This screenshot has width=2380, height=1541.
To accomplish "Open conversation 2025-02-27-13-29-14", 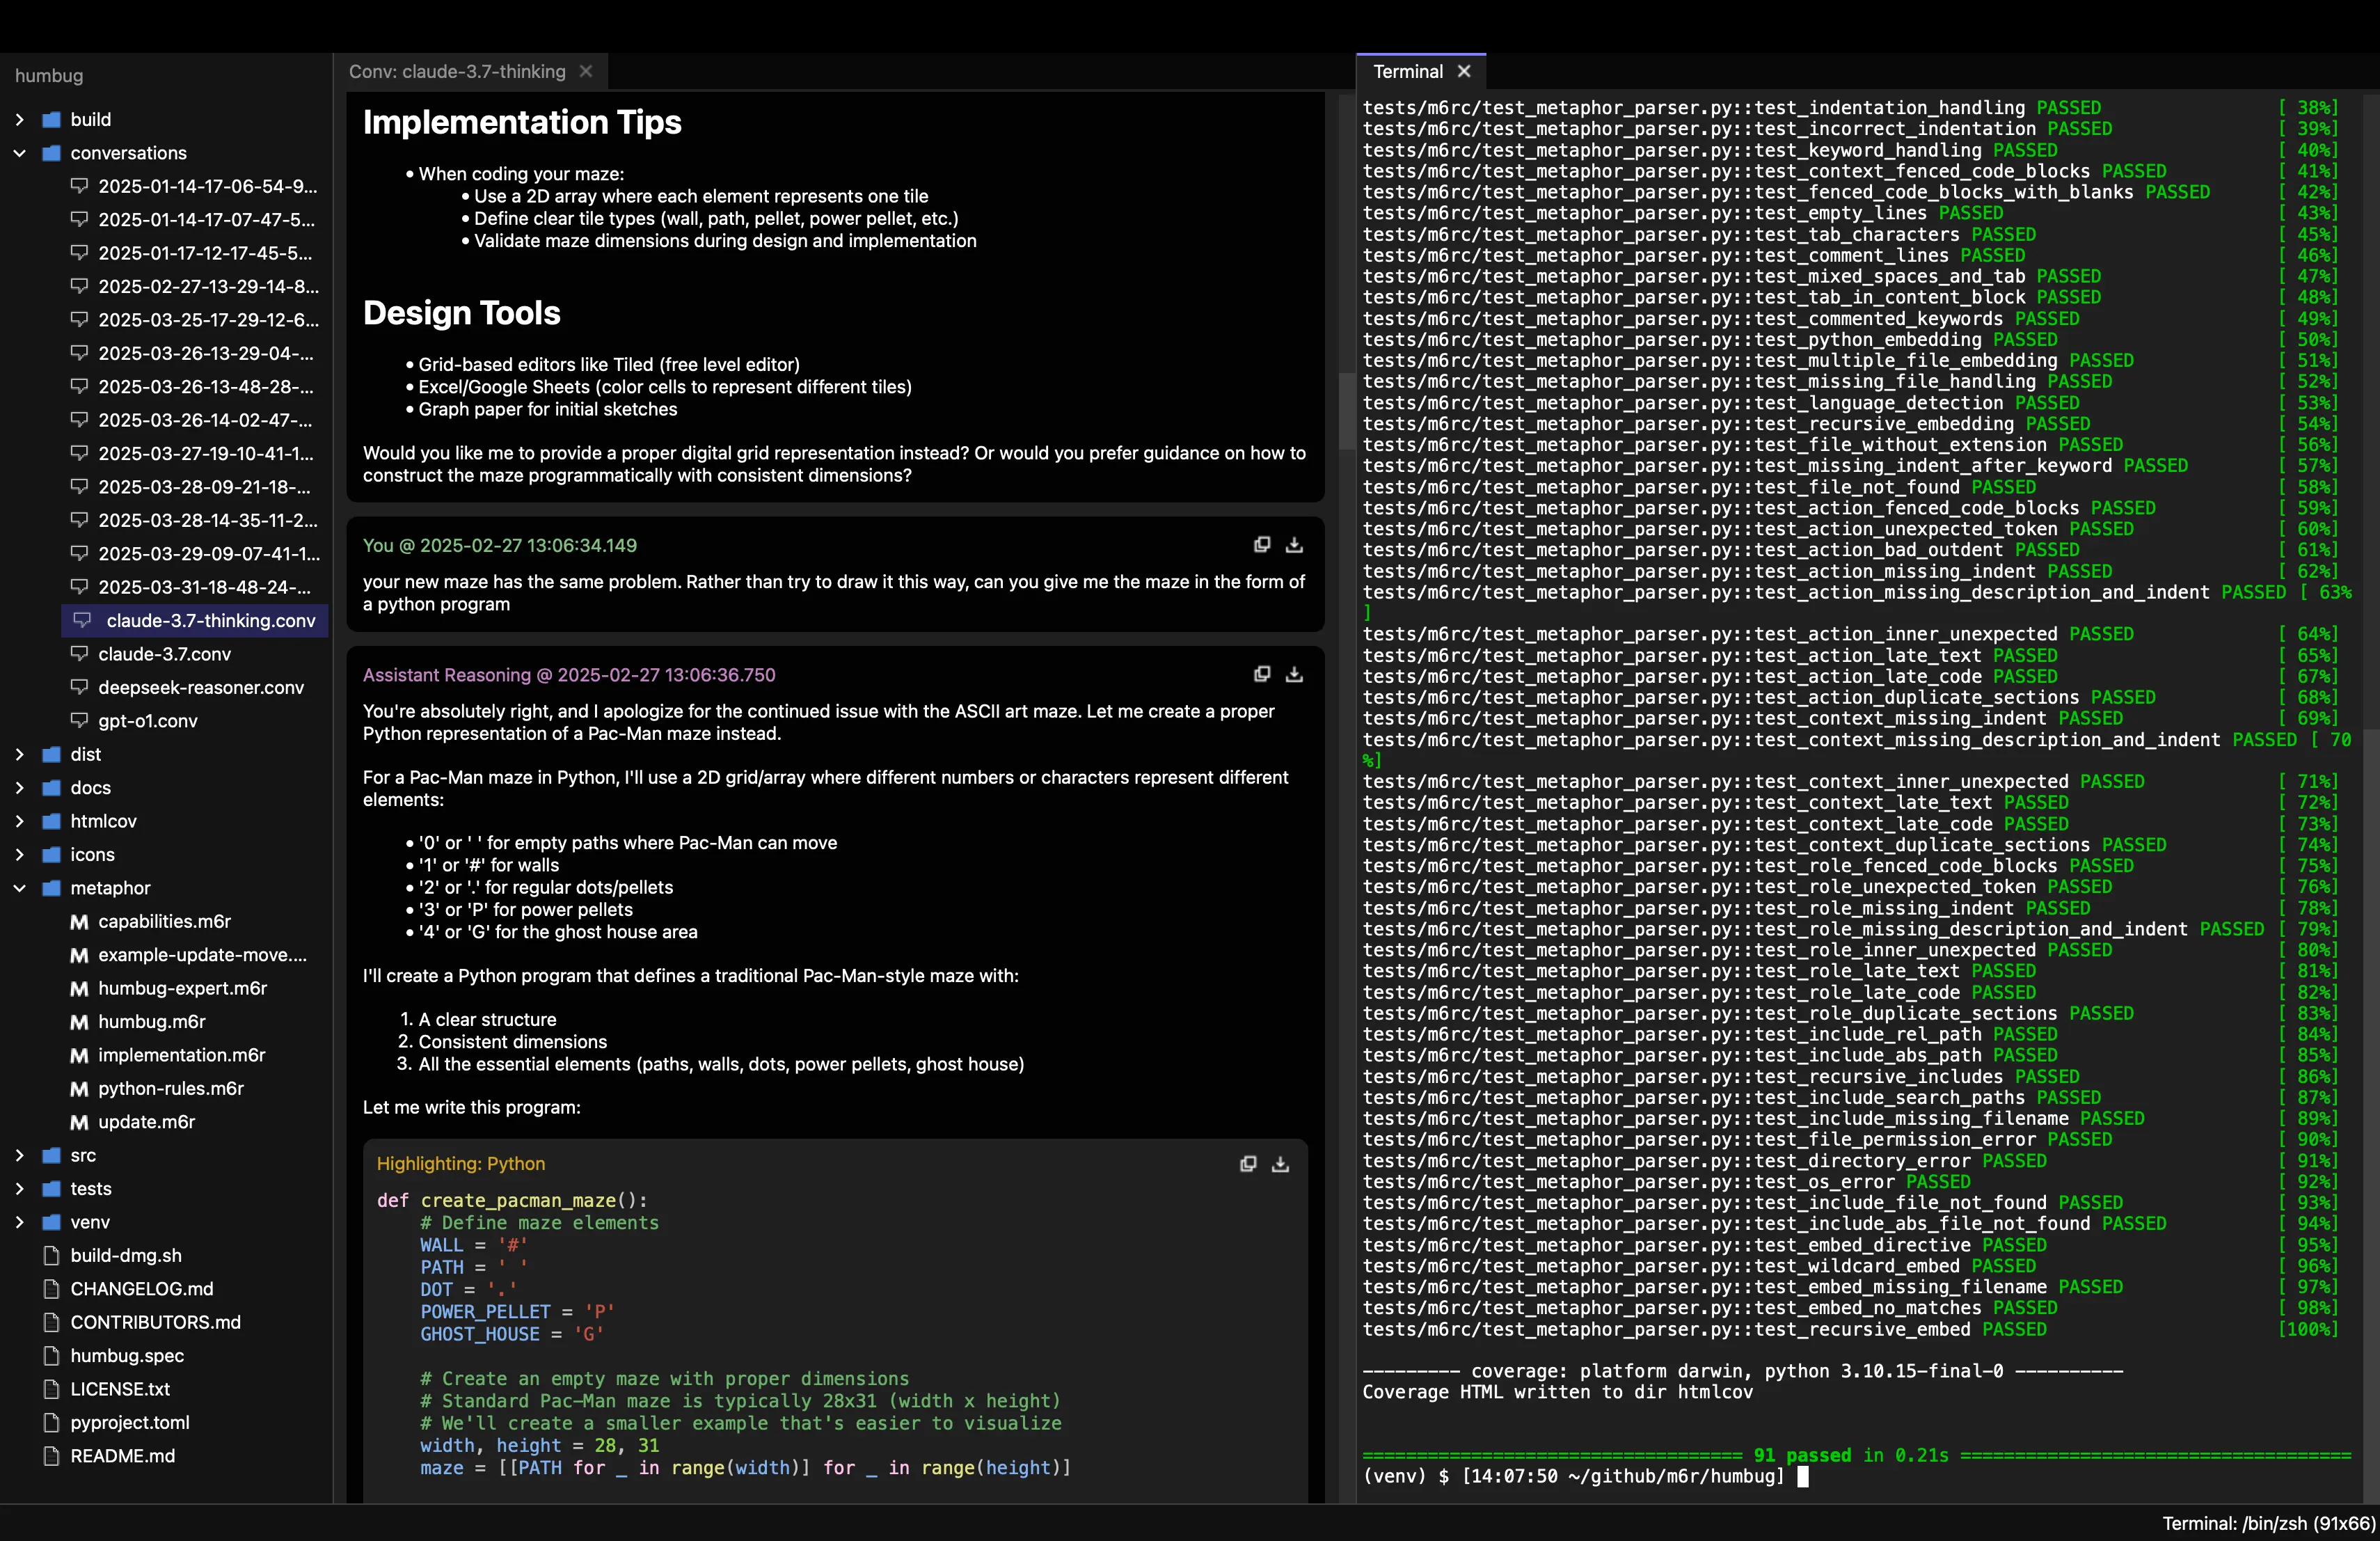I will [194, 286].
